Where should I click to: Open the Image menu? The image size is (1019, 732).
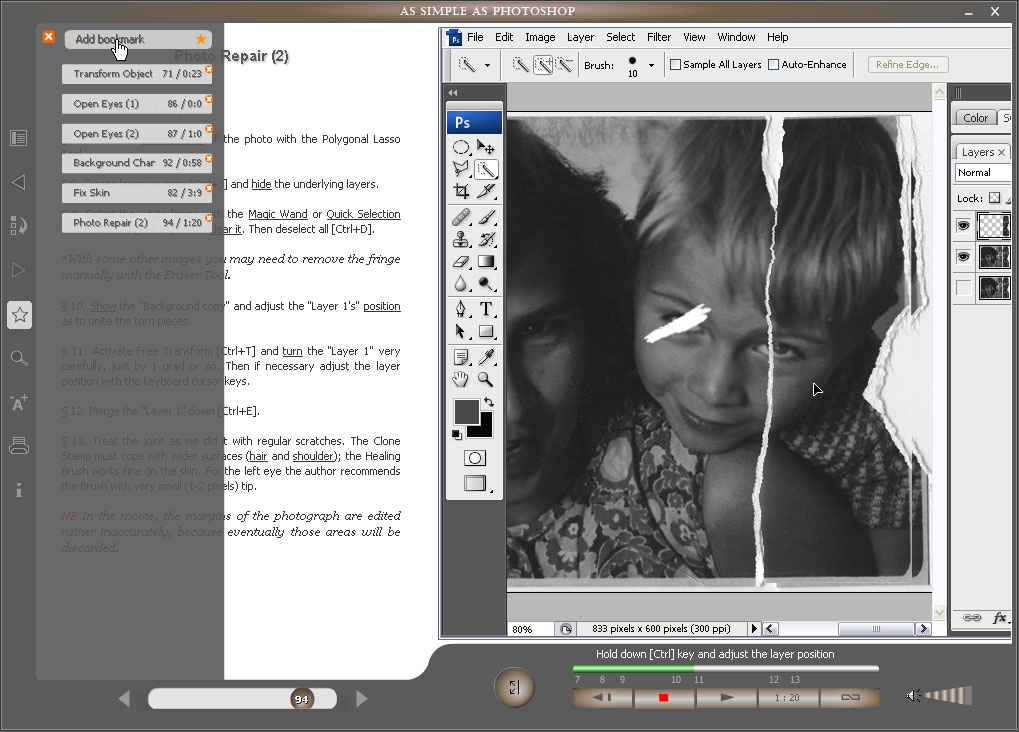click(x=540, y=37)
